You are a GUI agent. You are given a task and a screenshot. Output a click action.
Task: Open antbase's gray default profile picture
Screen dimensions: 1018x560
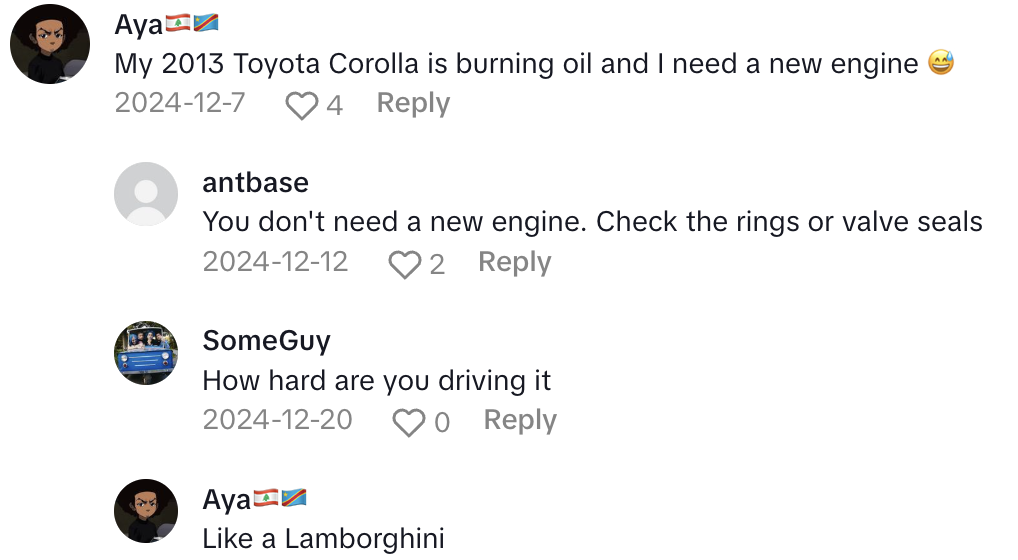click(x=146, y=194)
